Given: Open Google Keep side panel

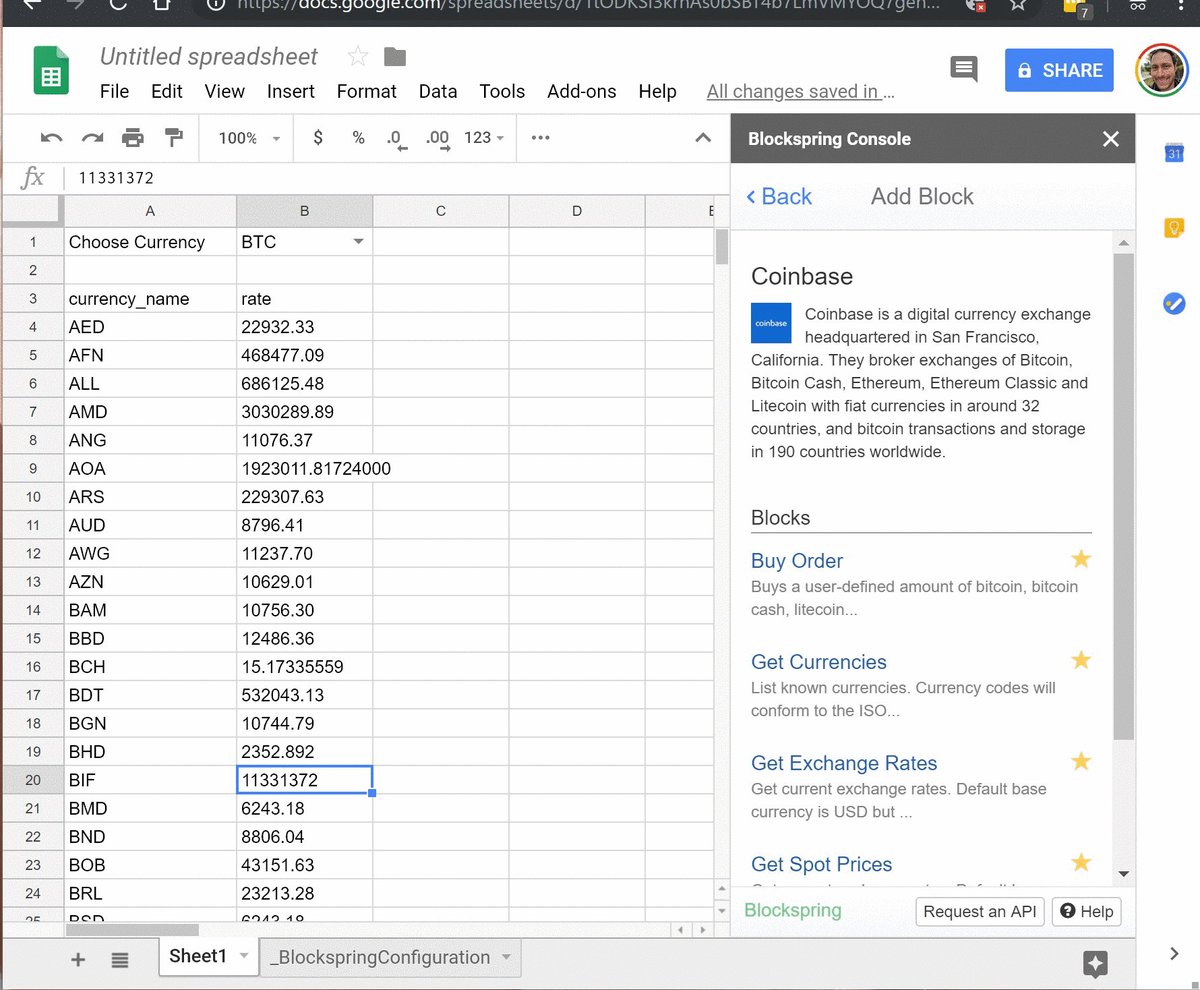Looking at the screenshot, I should point(1174,228).
